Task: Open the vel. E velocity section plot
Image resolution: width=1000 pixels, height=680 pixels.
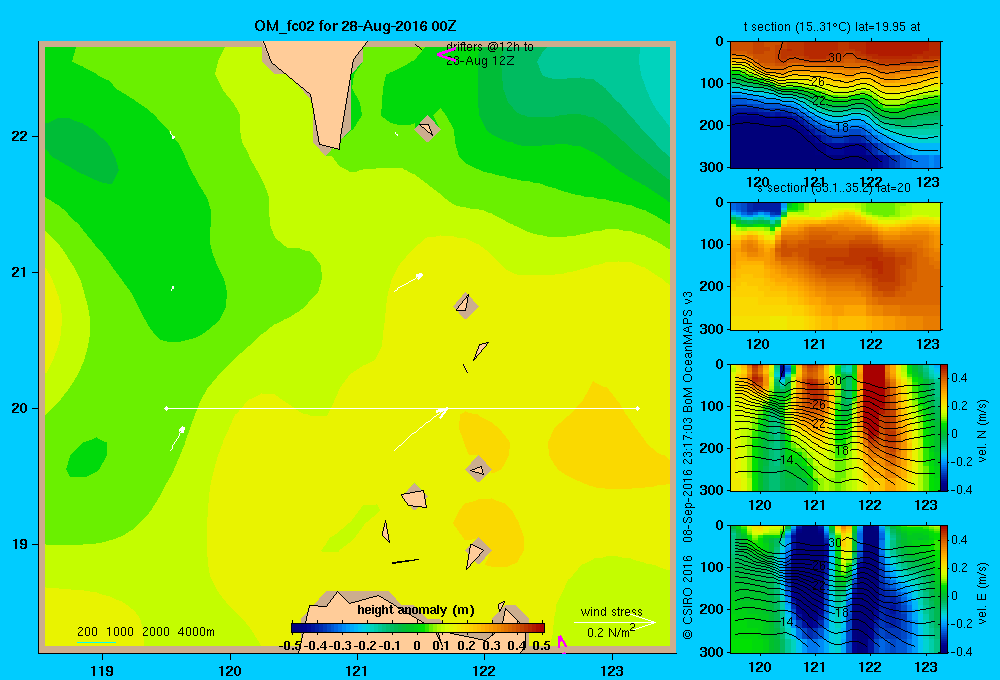Action: pyautogui.click(x=835, y=589)
